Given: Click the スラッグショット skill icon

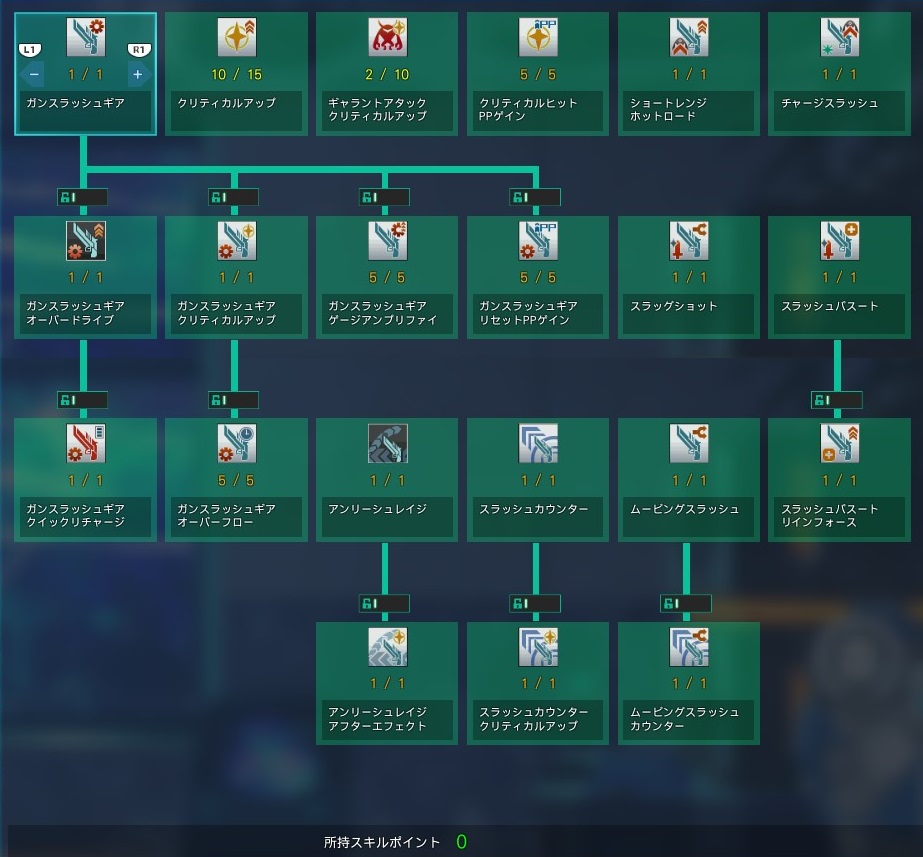Looking at the screenshot, I should pyautogui.click(x=689, y=241).
